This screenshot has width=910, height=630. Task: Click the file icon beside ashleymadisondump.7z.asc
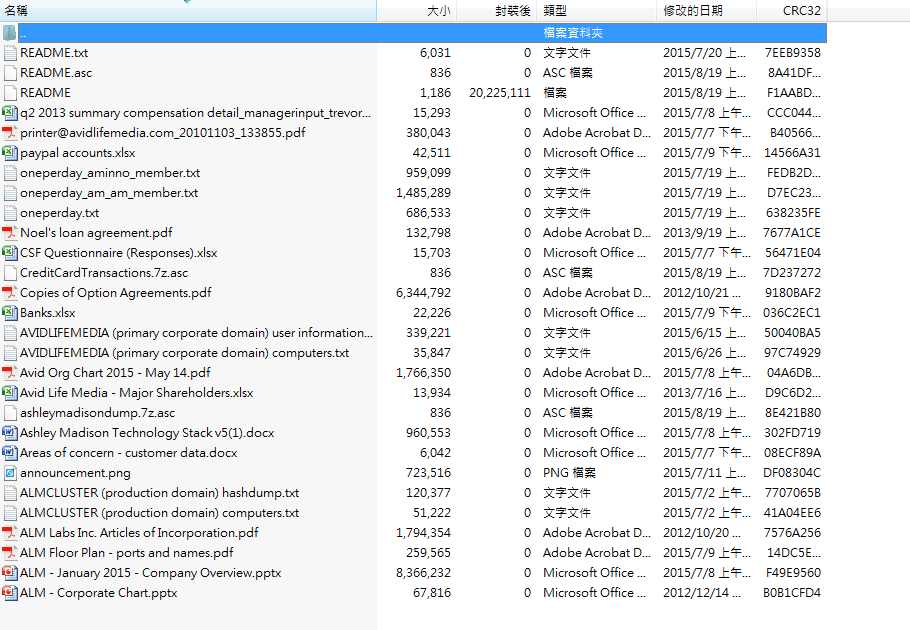pos(10,413)
